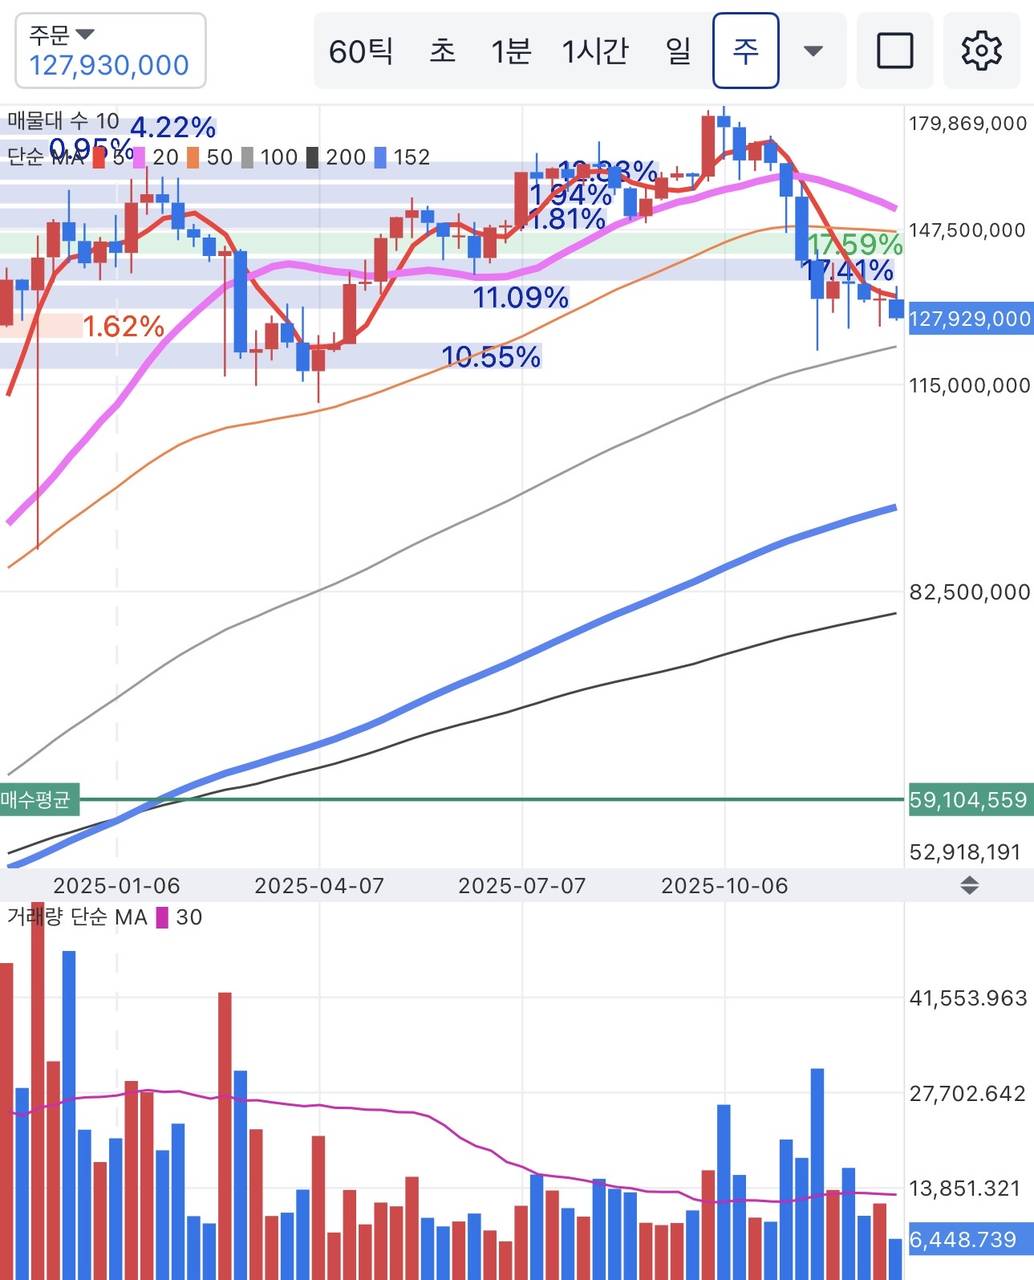
Task: Click the fullscreen square icon beside settings
Action: point(894,50)
